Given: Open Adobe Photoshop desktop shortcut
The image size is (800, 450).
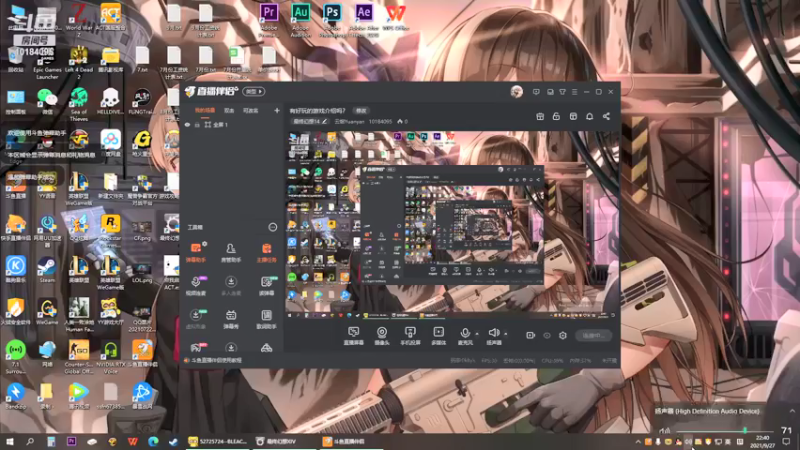Looking at the screenshot, I should coord(332,20).
